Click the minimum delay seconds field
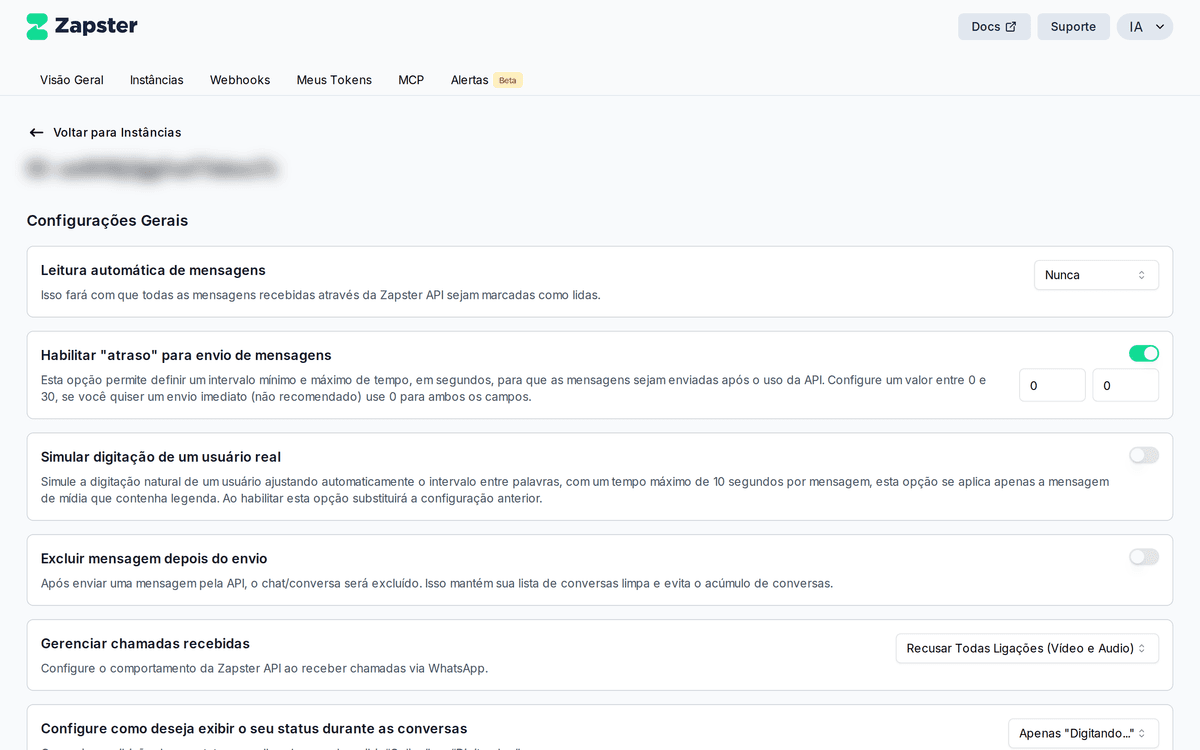This screenshot has width=1200, height=750. 1051,385
